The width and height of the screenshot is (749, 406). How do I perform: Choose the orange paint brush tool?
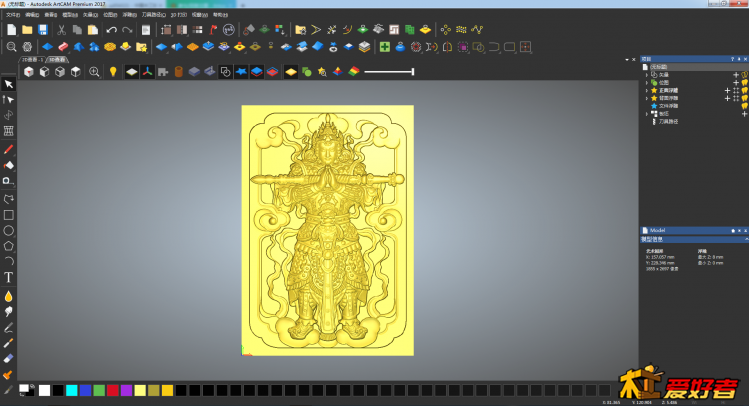(x=8, y=374)
